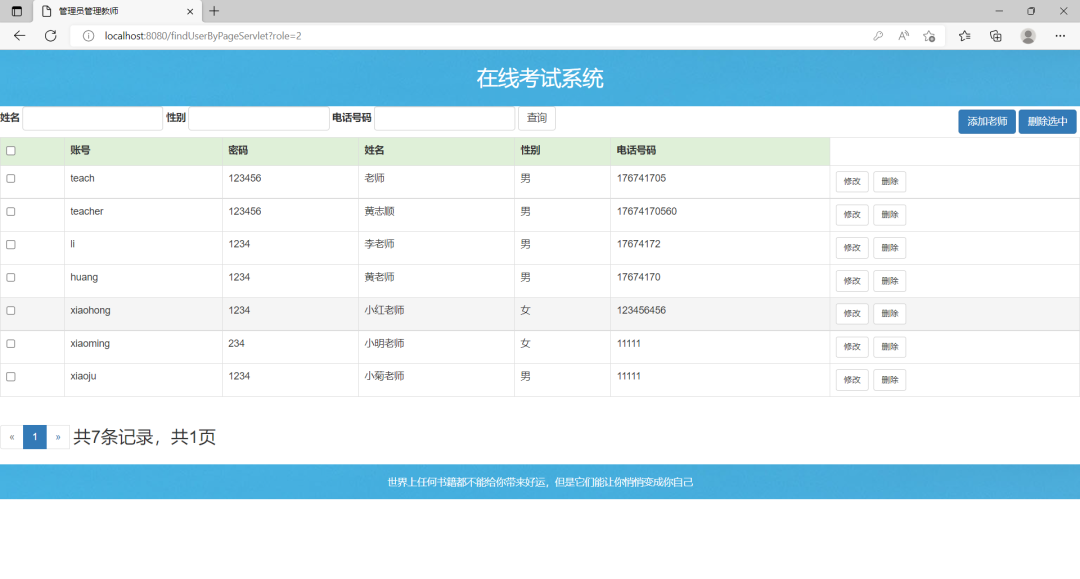The image size is (1080, 579).
Task: Select the phone number 17674170560
Action: [647, 211]
